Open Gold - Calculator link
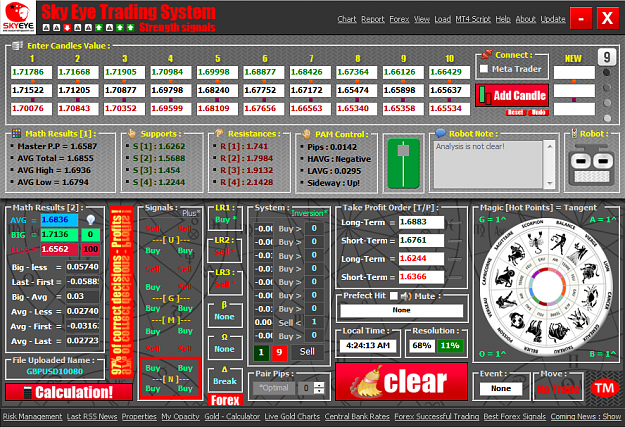 (x=232, y=417)
